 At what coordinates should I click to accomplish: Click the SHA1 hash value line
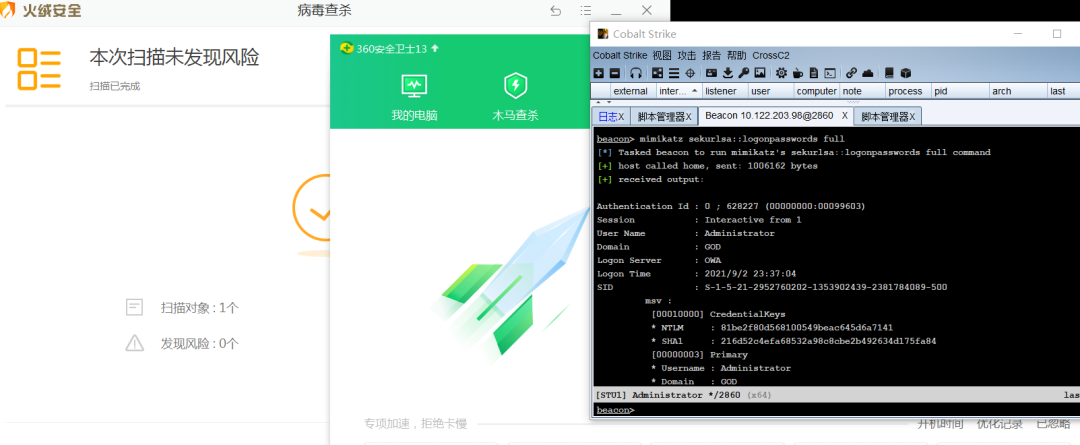pos(793,341)
